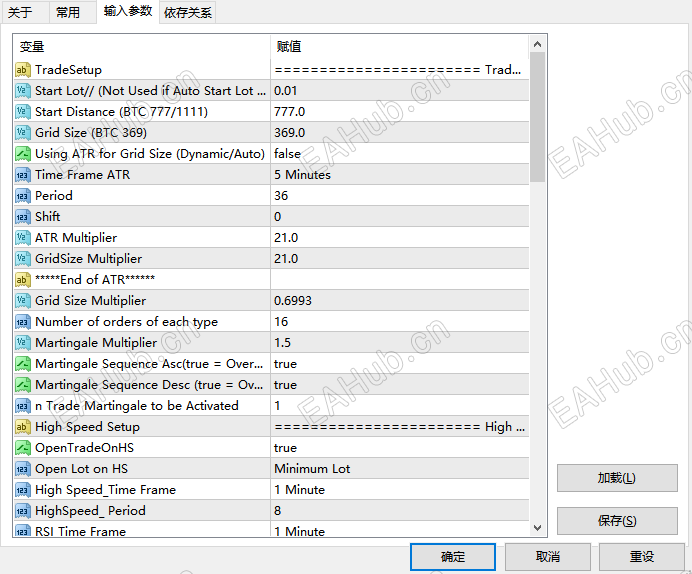Click the boolean icon for Using ATR for Grid Size
Image resolution: width=692 pixels, height=574 pixels.
(23, 154)
